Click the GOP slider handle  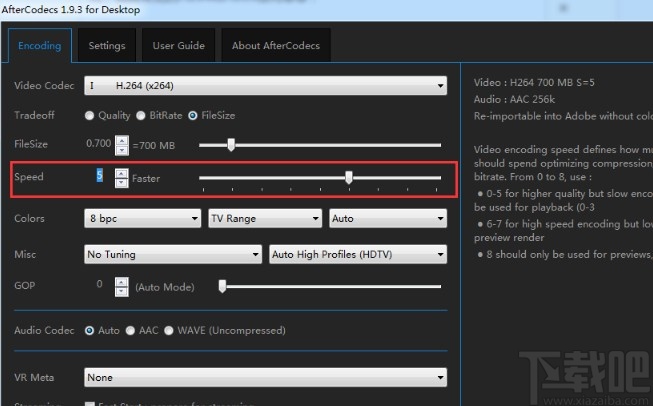point(222,286)
